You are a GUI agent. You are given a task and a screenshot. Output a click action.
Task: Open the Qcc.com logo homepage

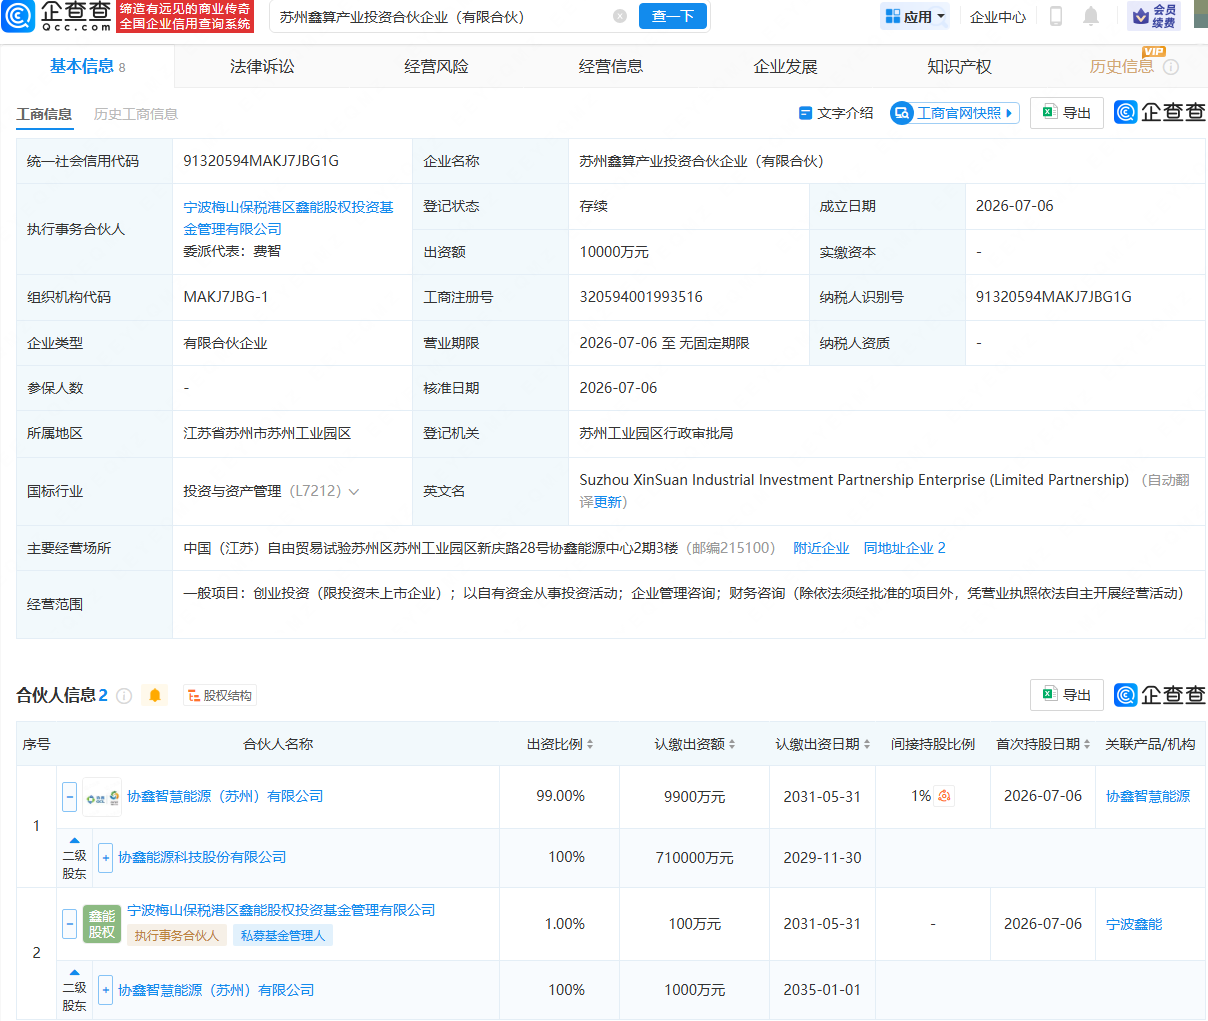pos(57,16)
